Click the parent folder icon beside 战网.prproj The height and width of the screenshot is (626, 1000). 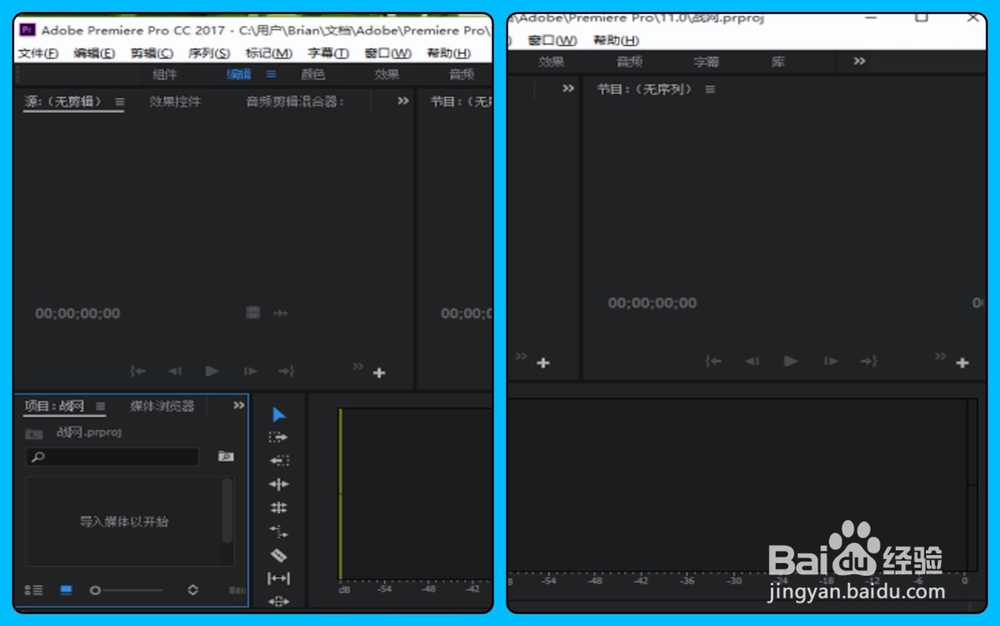tap(34, 434)
